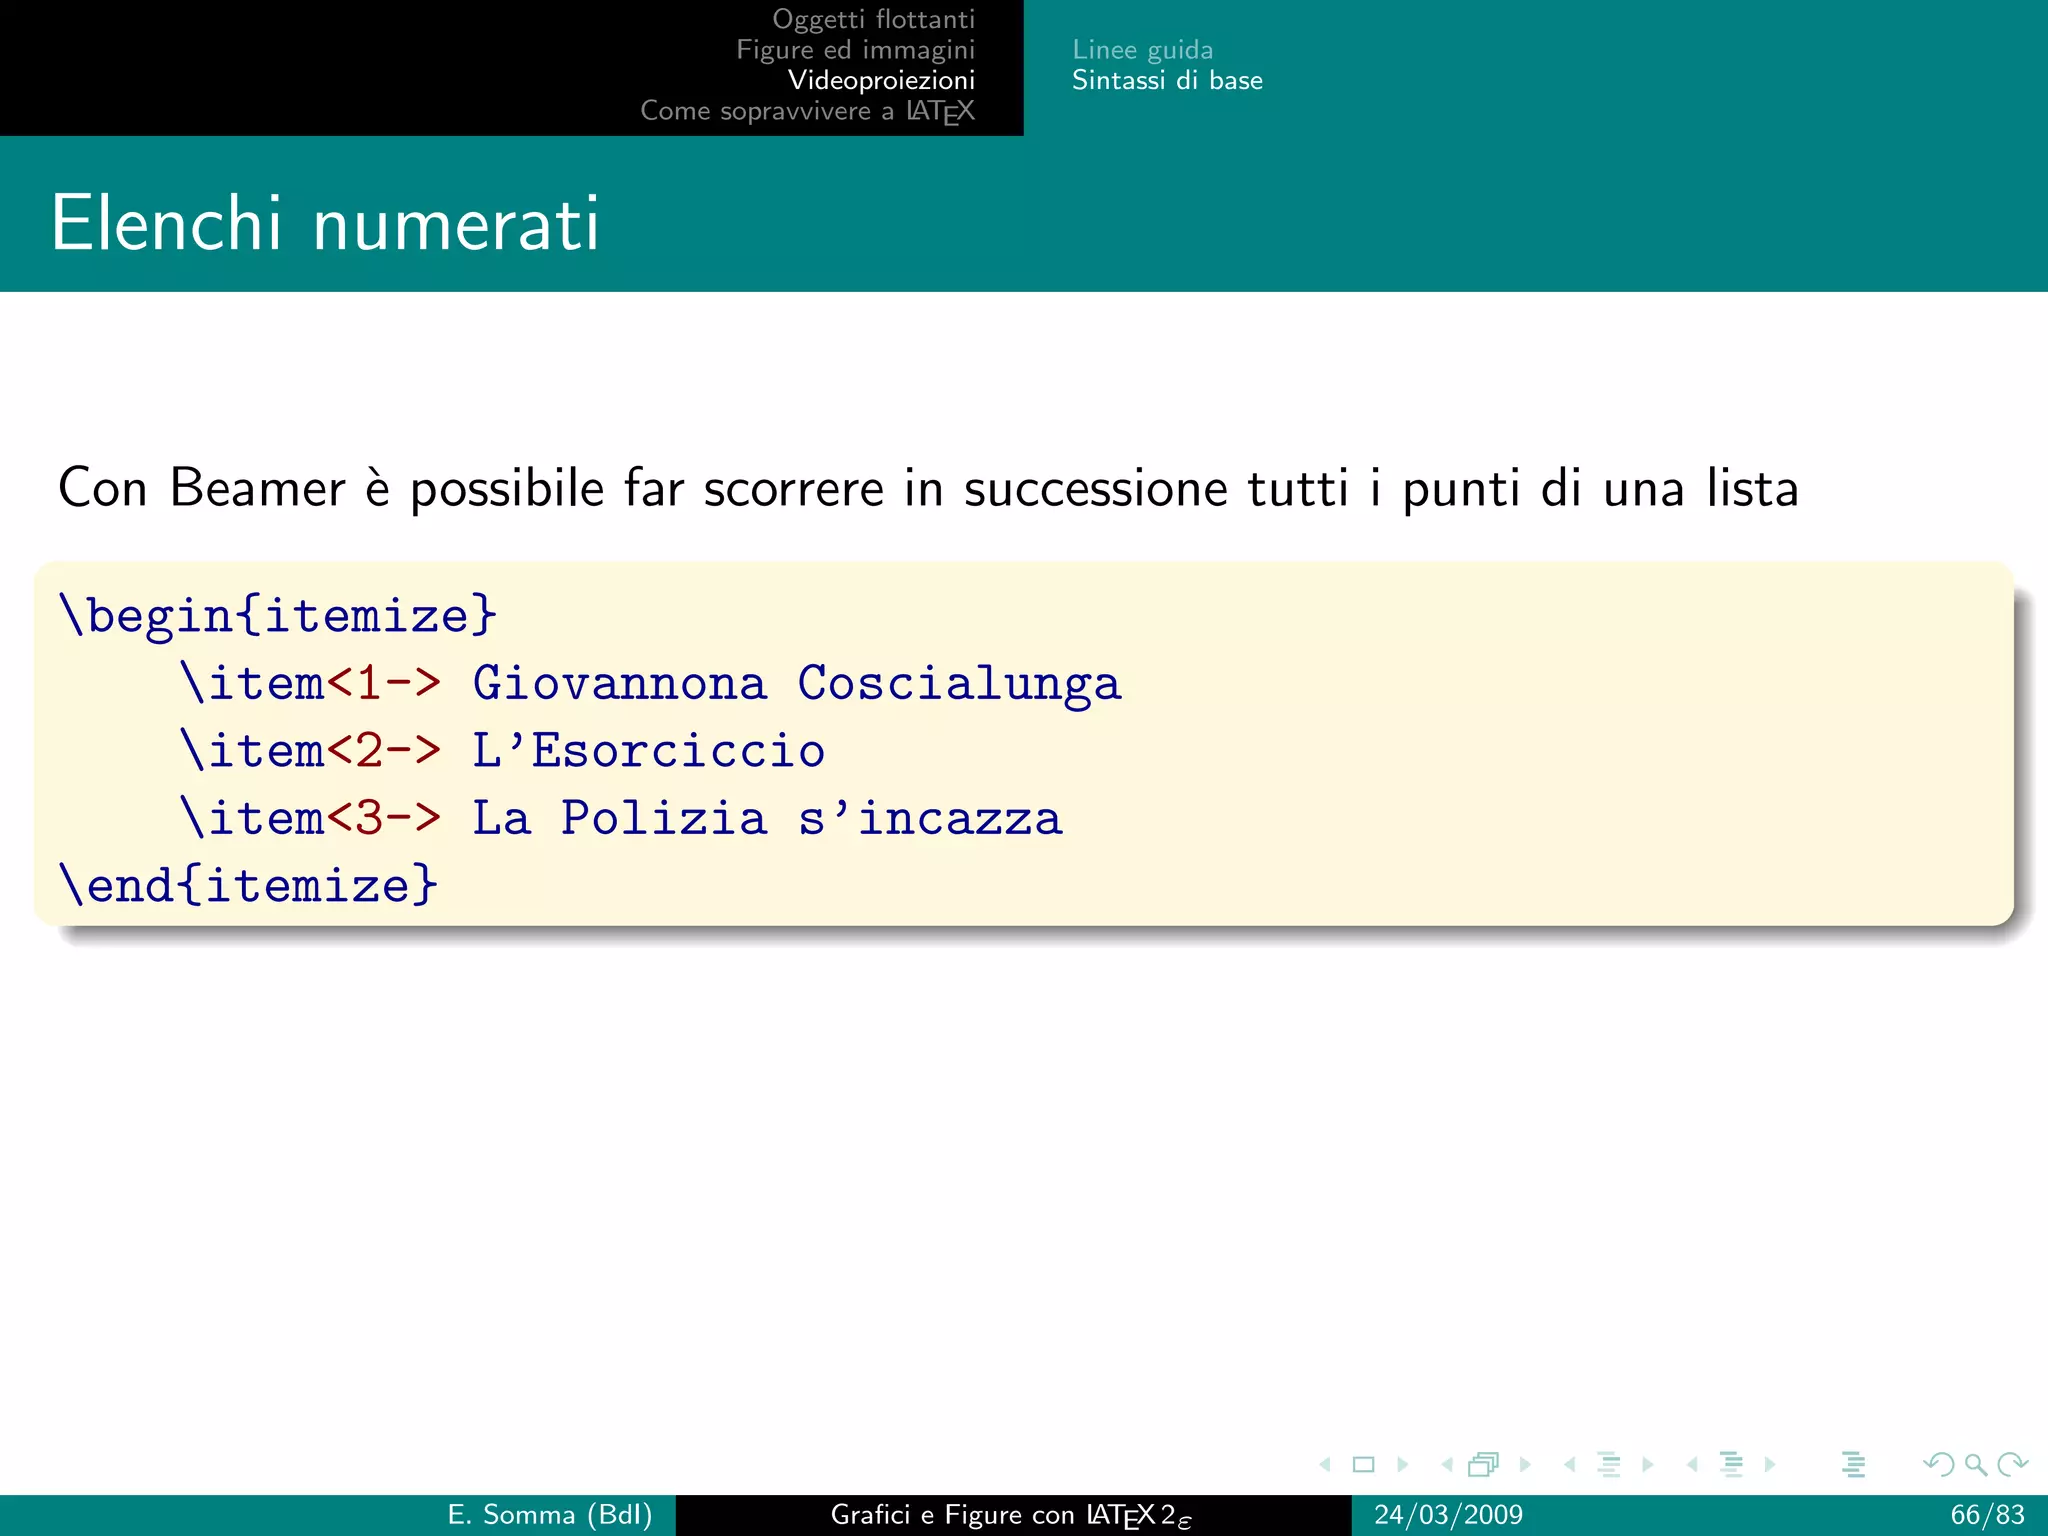
Task: Click the author name 'E. Somma (BdI)' in footer
Action: 550,1515
